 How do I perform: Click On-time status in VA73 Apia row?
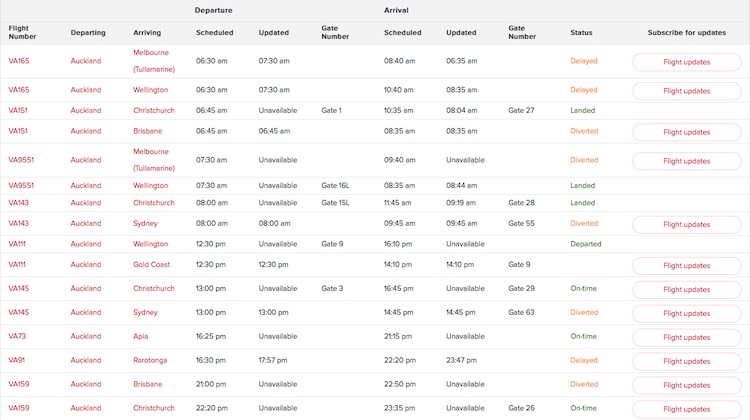click(583, 336)
